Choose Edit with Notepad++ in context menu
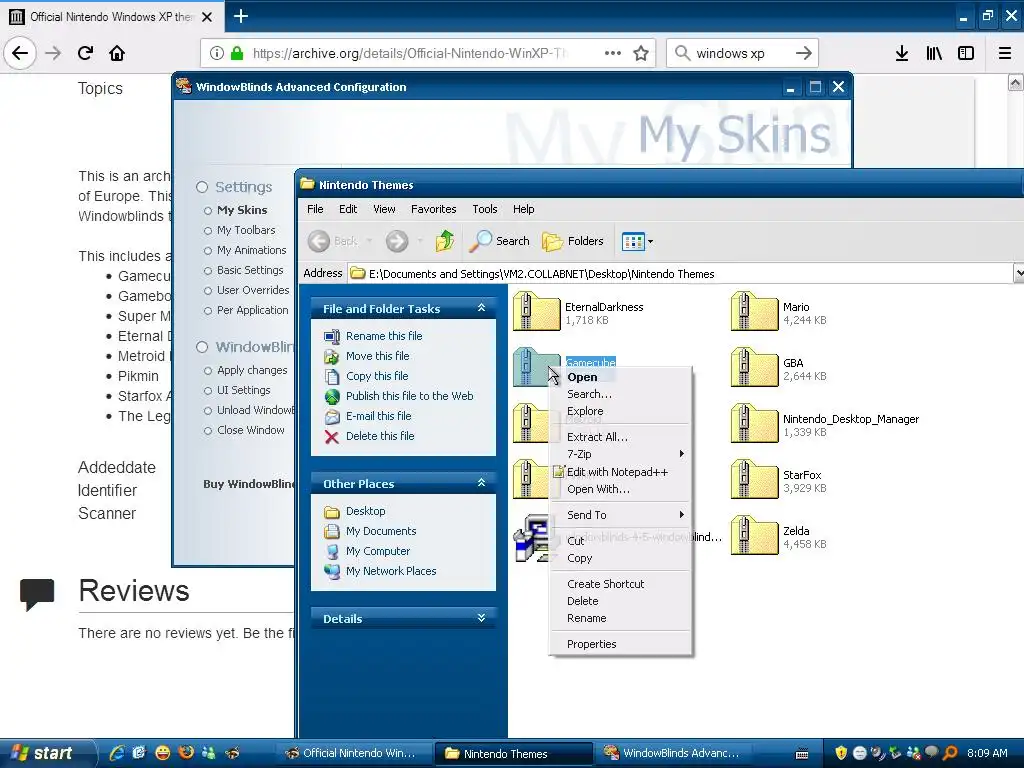Screen dimensions: 1024x768 621,472
